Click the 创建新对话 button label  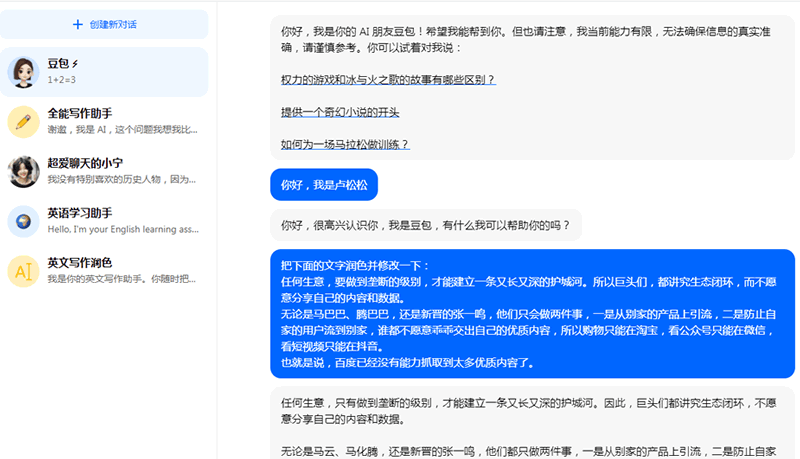pos(111,24)
